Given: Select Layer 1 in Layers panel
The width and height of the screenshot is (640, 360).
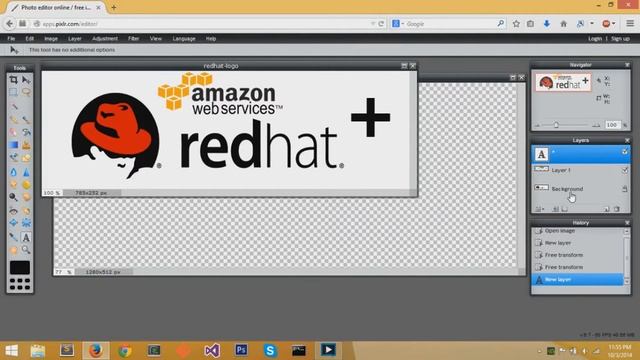Looking at the screenshot, I should [580, 170].
